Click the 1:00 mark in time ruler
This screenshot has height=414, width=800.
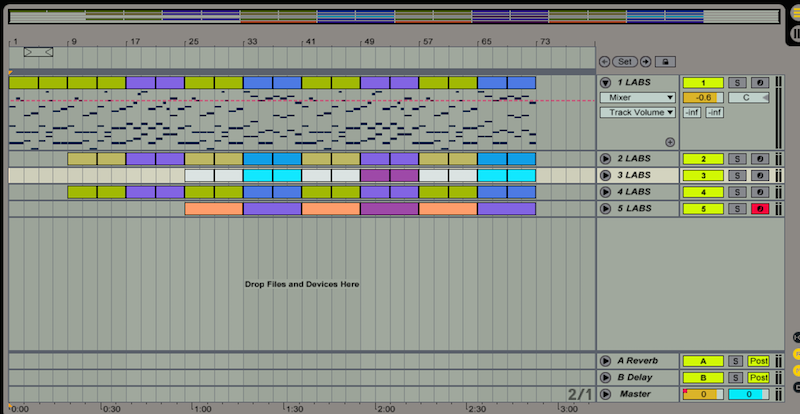click(203, 409)
